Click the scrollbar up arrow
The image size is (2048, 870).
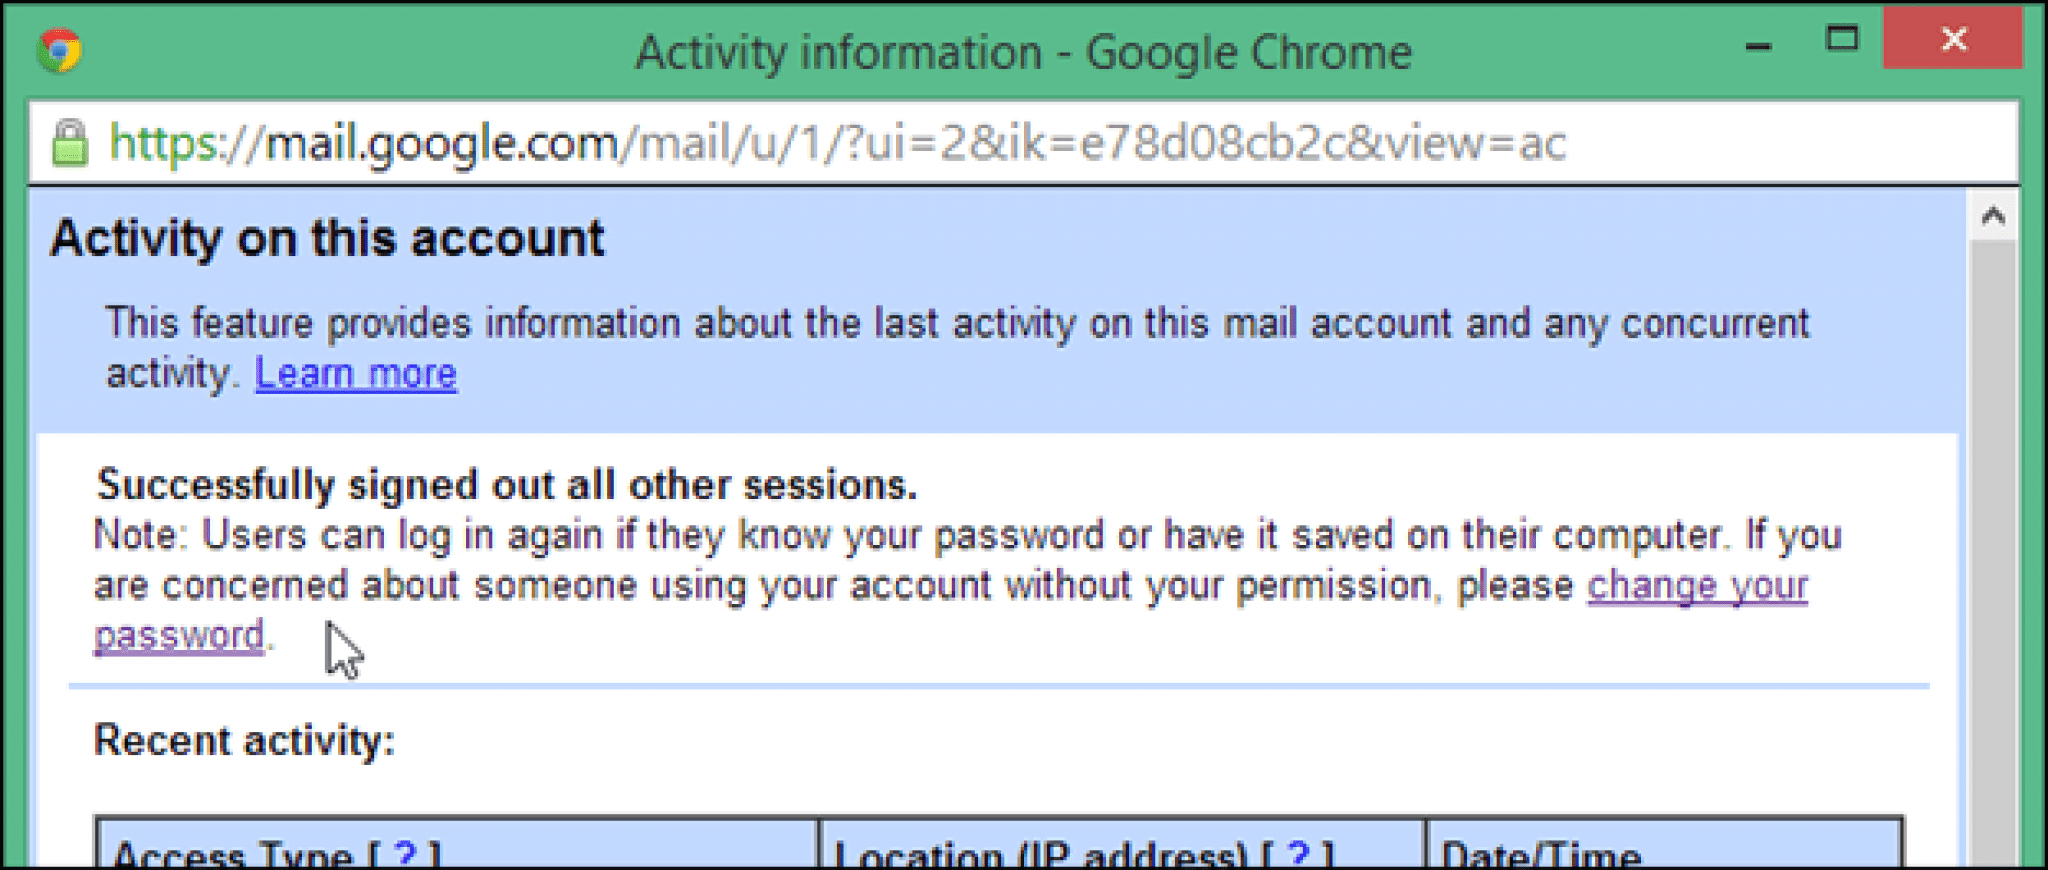pos(1993,216)
